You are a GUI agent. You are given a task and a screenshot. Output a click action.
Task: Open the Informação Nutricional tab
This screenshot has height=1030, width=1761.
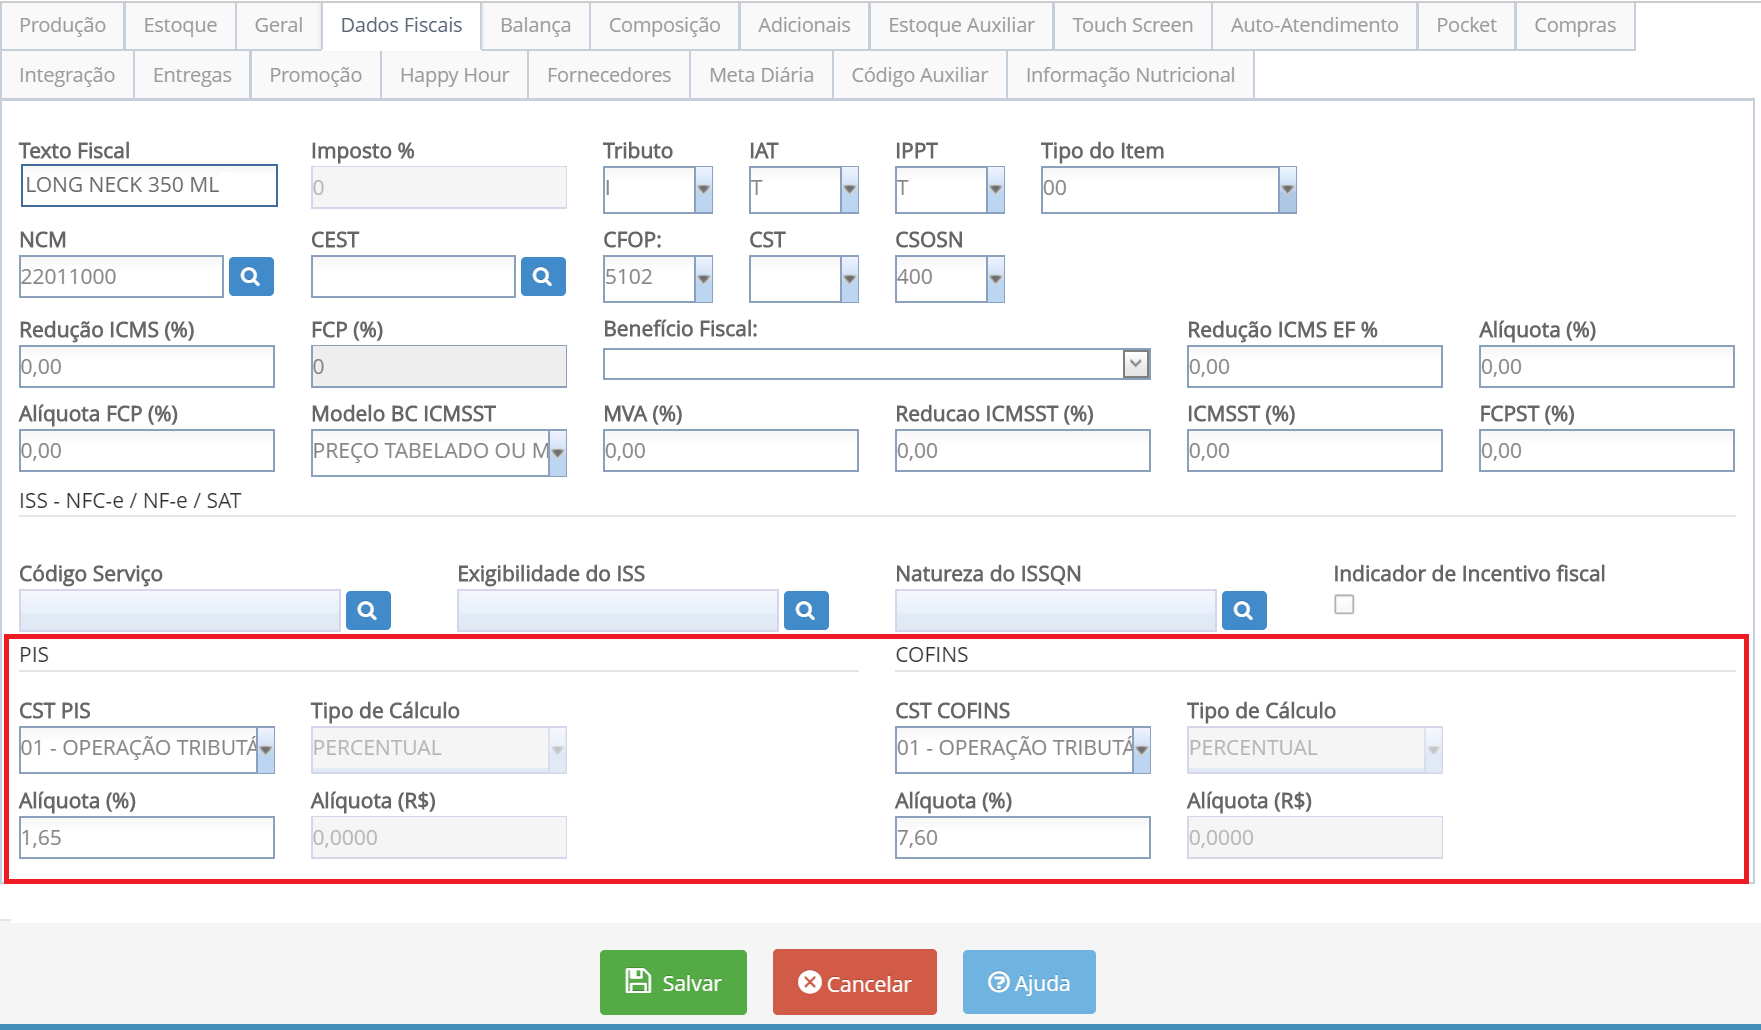(x=1131, y=75)
